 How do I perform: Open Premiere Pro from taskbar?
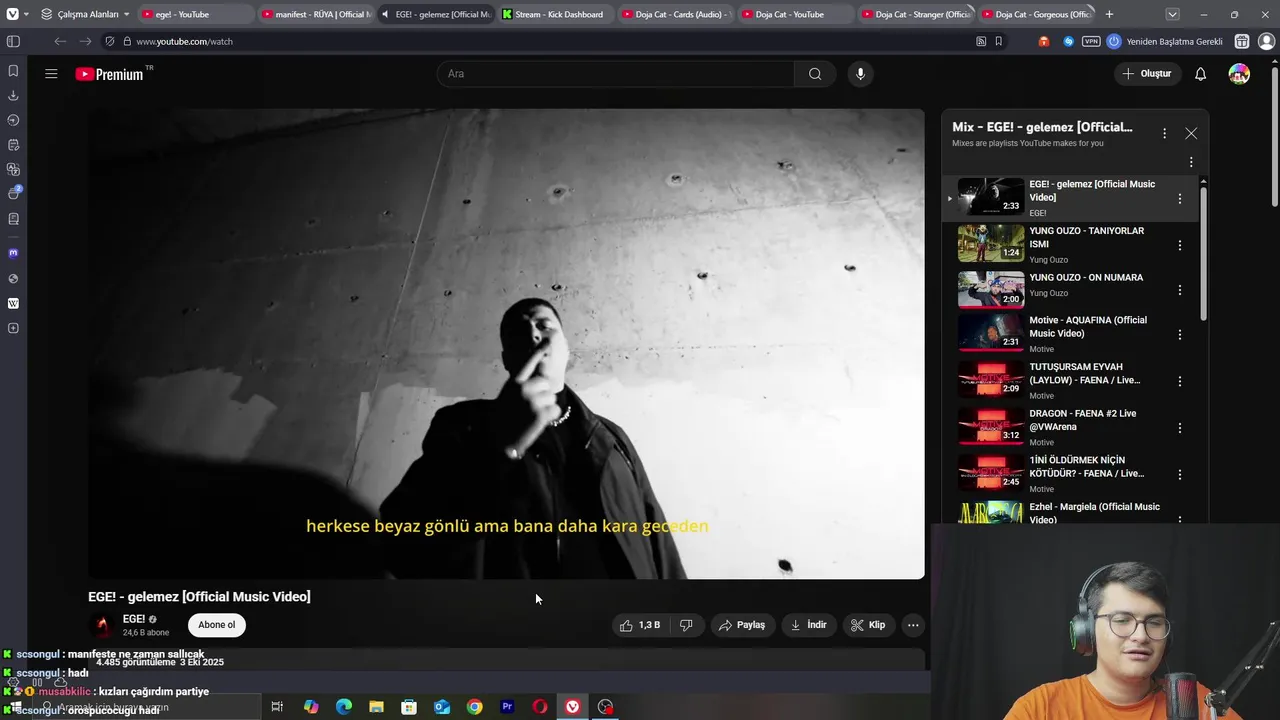[507, 707]
